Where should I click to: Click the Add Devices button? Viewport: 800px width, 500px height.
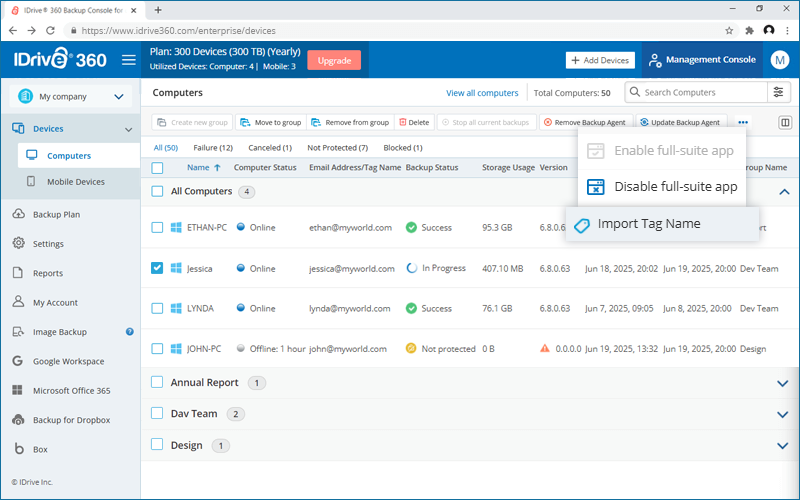600,60
